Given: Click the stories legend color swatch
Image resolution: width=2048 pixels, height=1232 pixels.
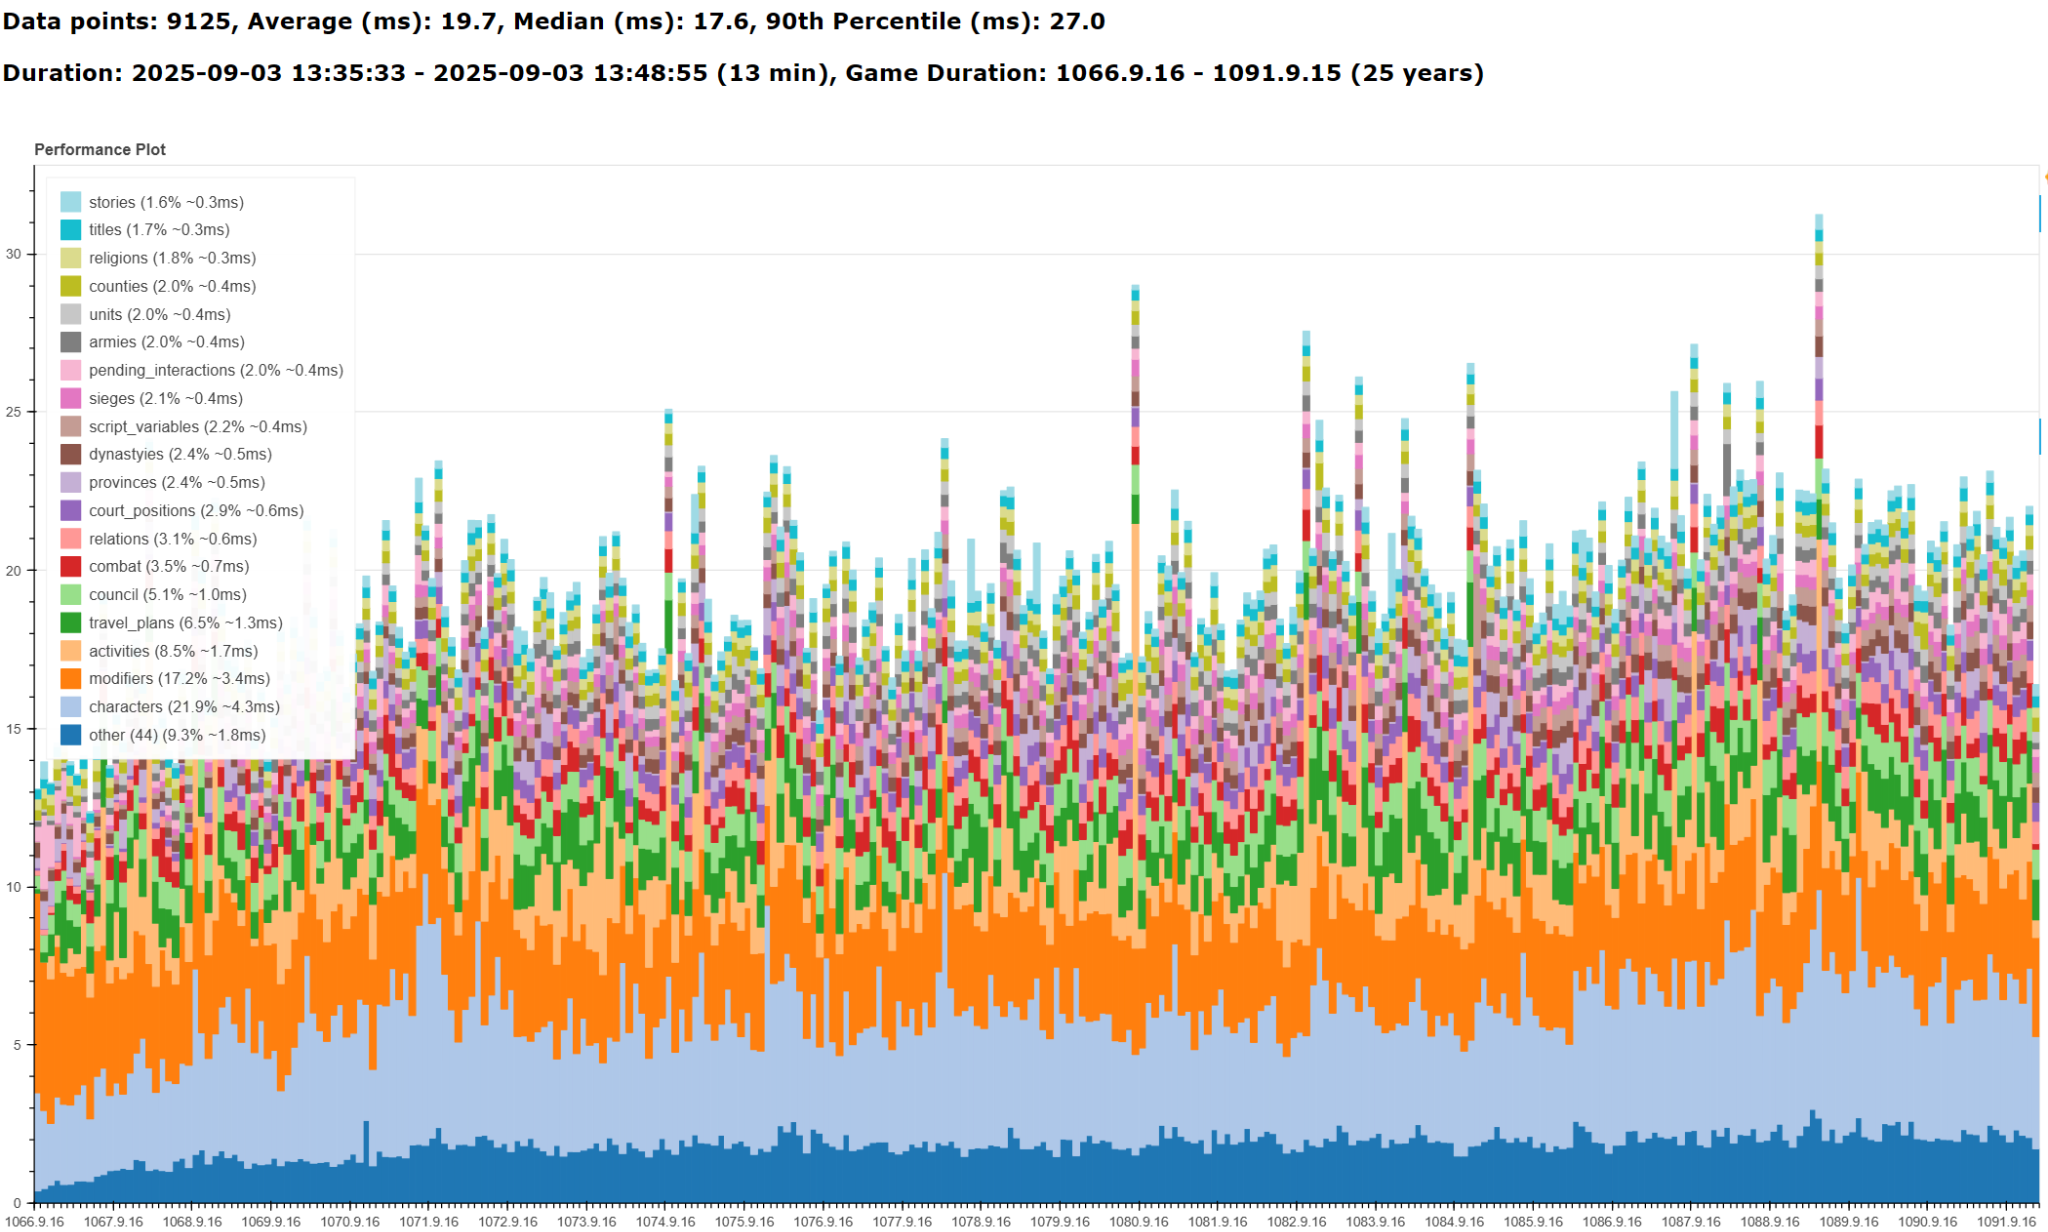Looking at the screenshot, I should [70, 202].
